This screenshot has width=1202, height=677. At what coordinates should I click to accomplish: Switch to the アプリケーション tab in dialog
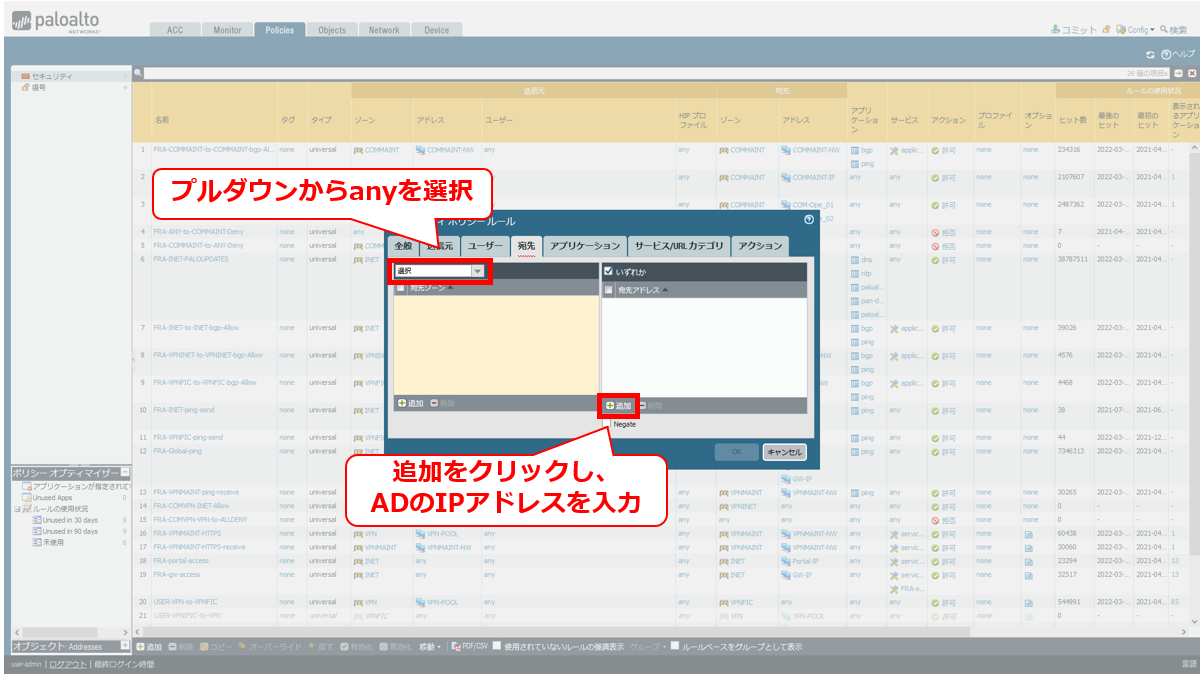pos(585,245)
